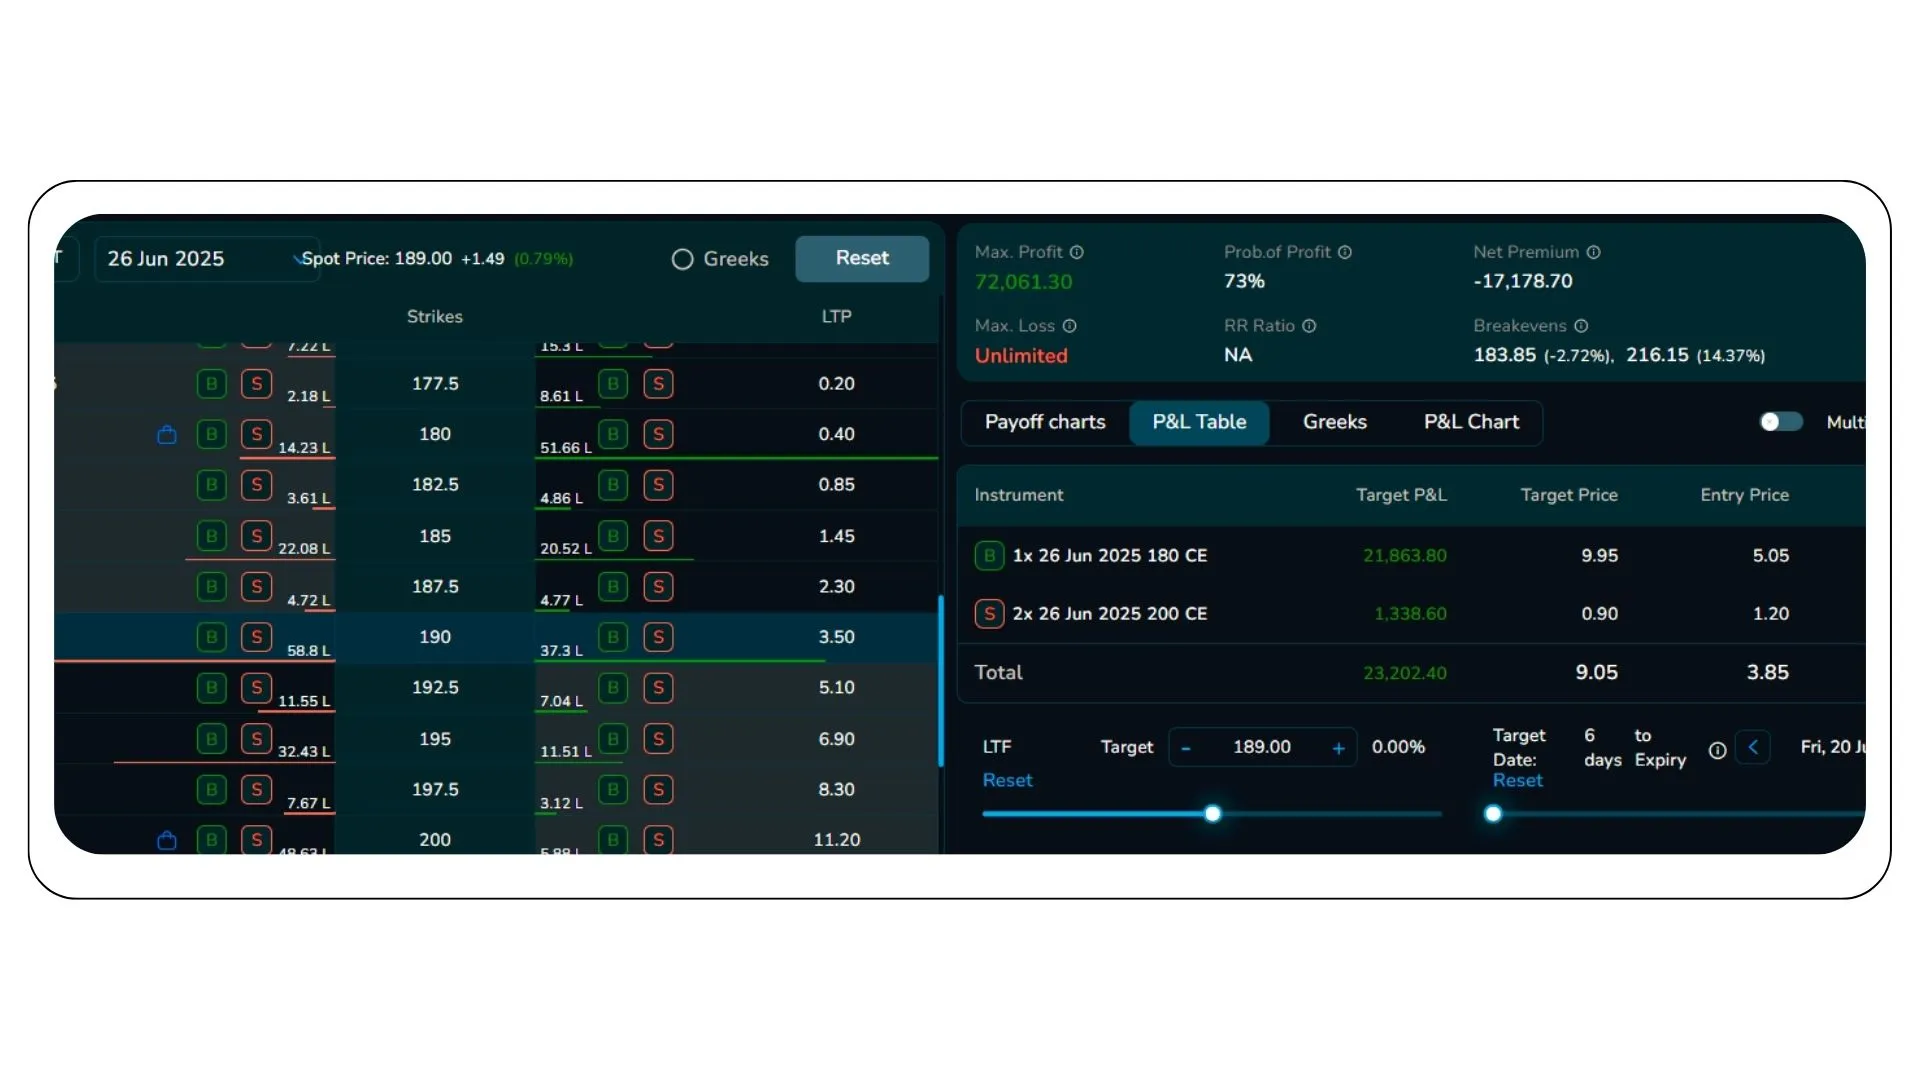Click the B buy icon at strike 190

coord(211,637)
